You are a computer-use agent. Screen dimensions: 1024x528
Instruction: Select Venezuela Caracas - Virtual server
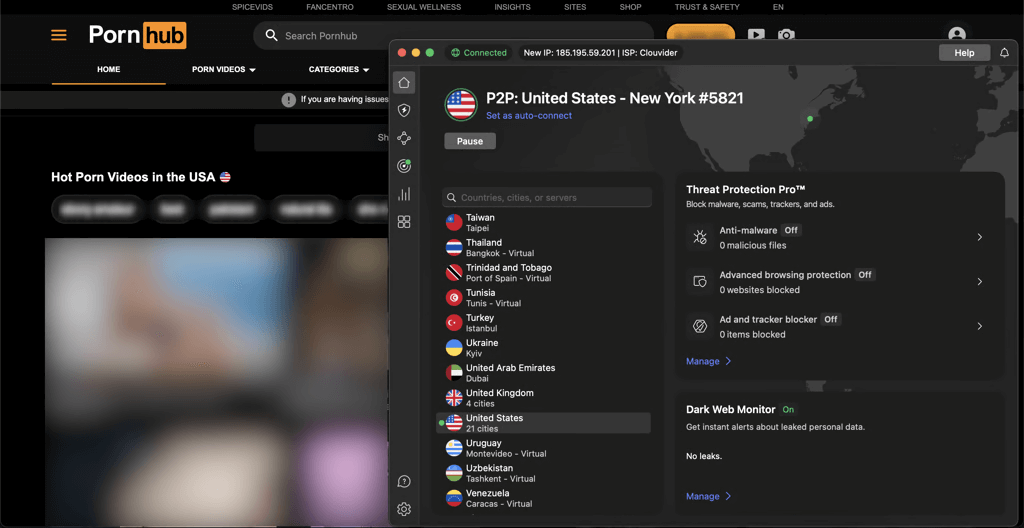pos(543,498)
